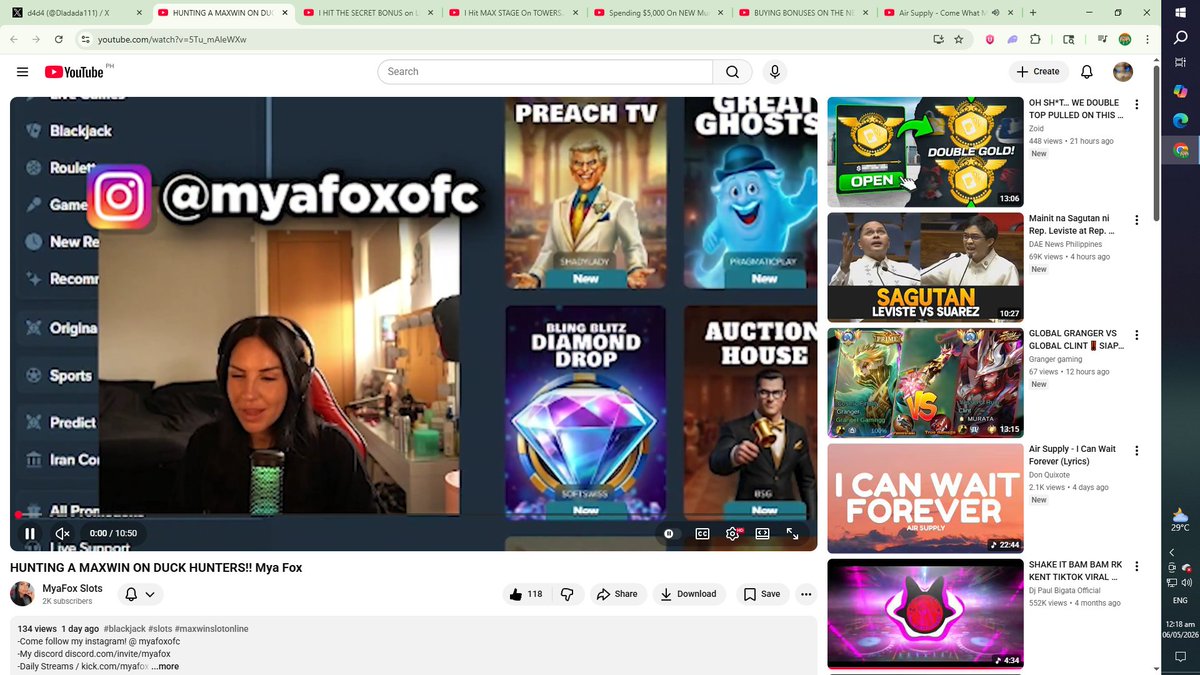
Task: Share the video
Action: 617,594
